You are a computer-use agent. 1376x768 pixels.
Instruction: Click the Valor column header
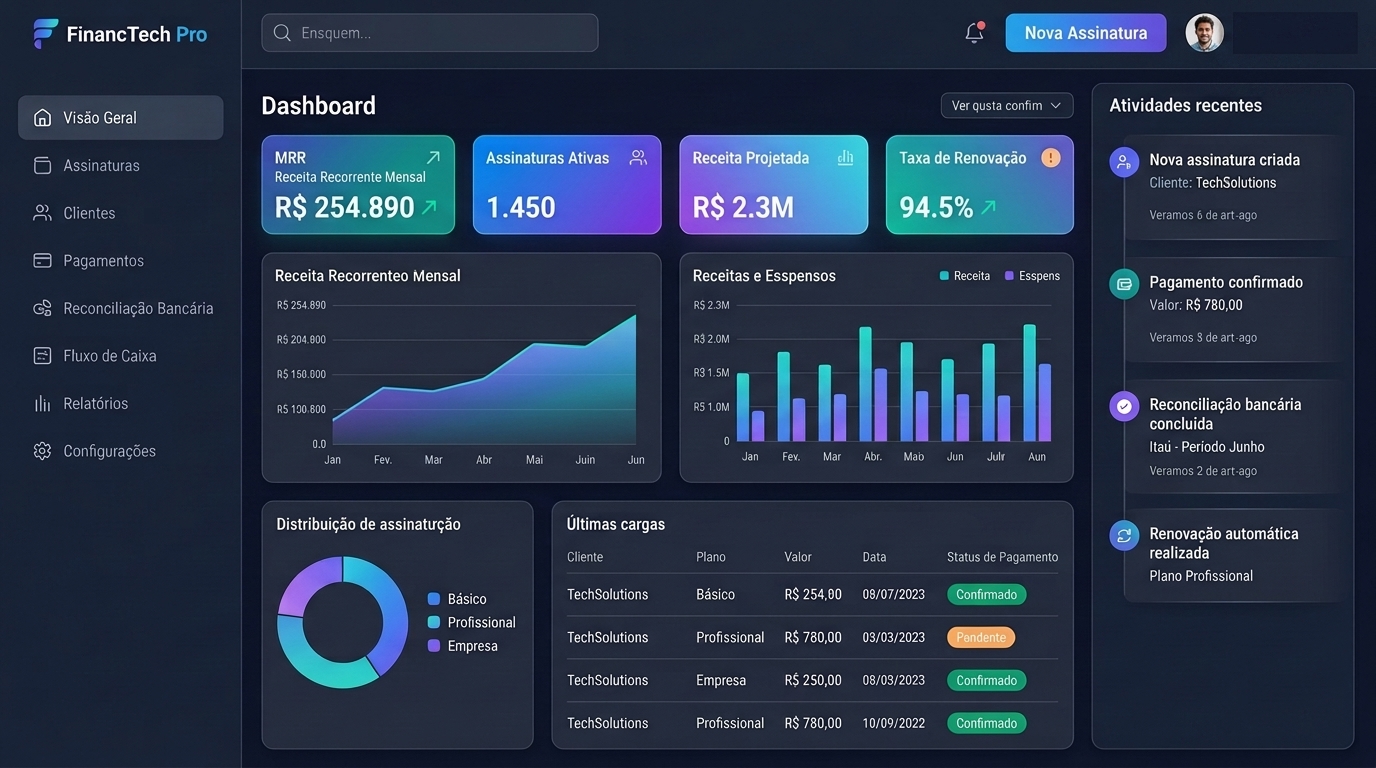pos(798,557)
